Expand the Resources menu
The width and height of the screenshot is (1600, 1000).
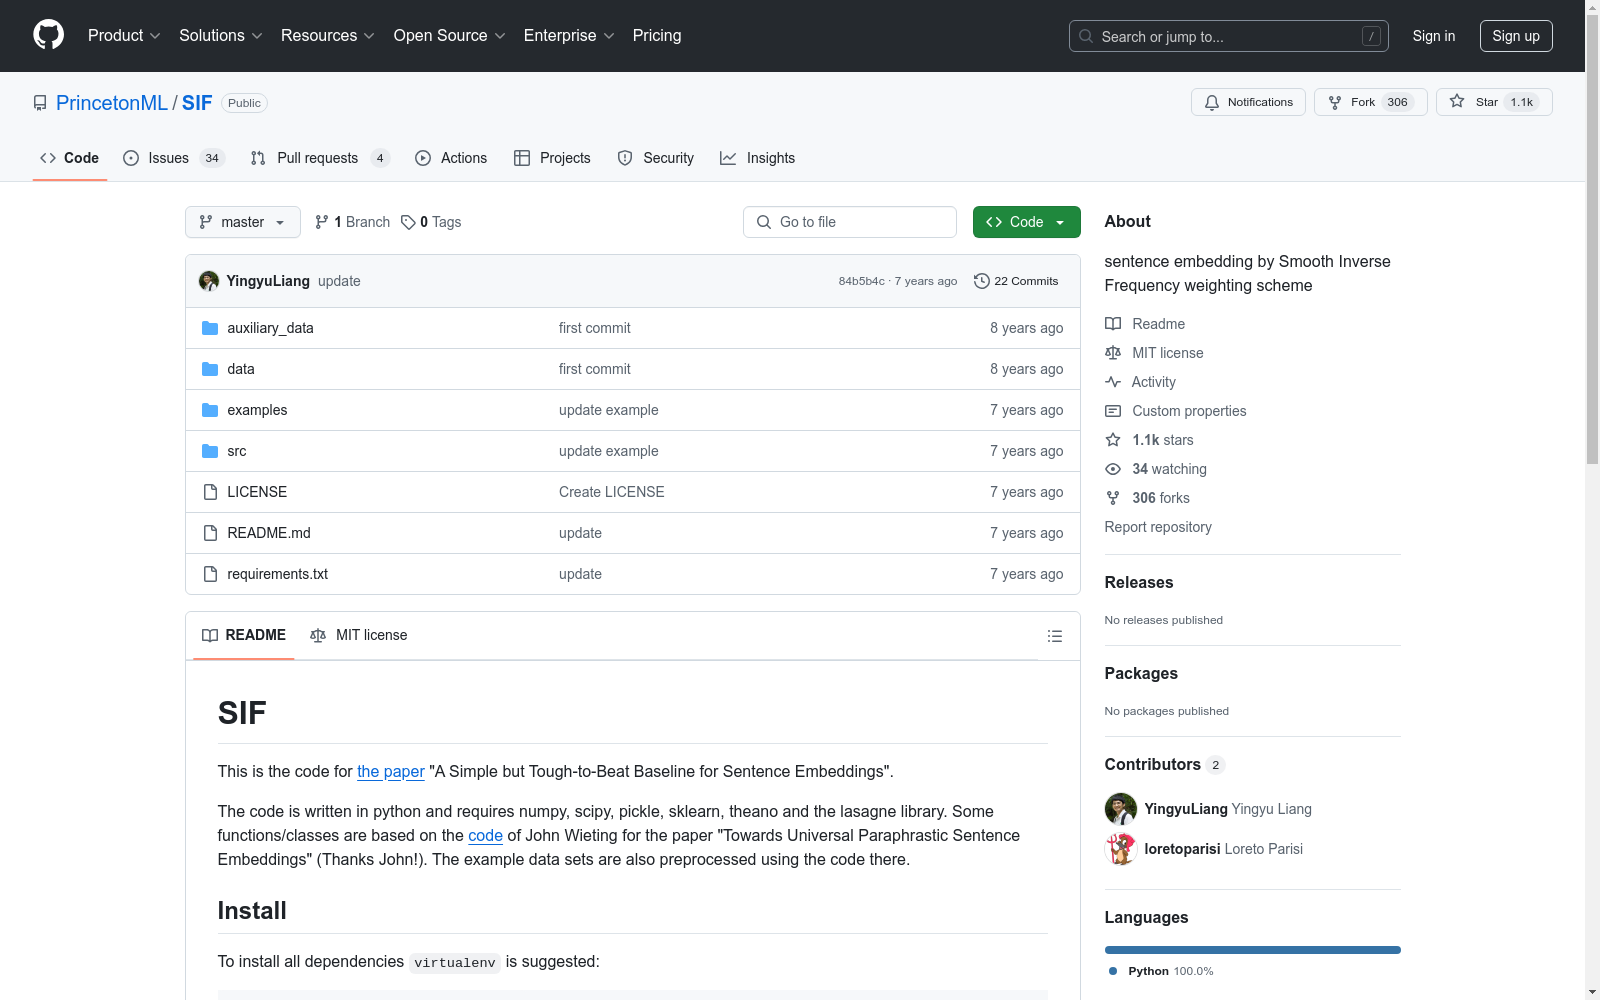[328, 35]
